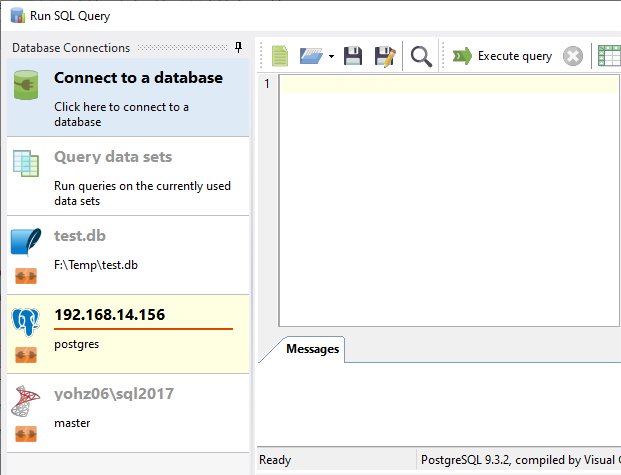
Task: Click the Save As floppy-with-pencil icon
Action: pos(385,56)
